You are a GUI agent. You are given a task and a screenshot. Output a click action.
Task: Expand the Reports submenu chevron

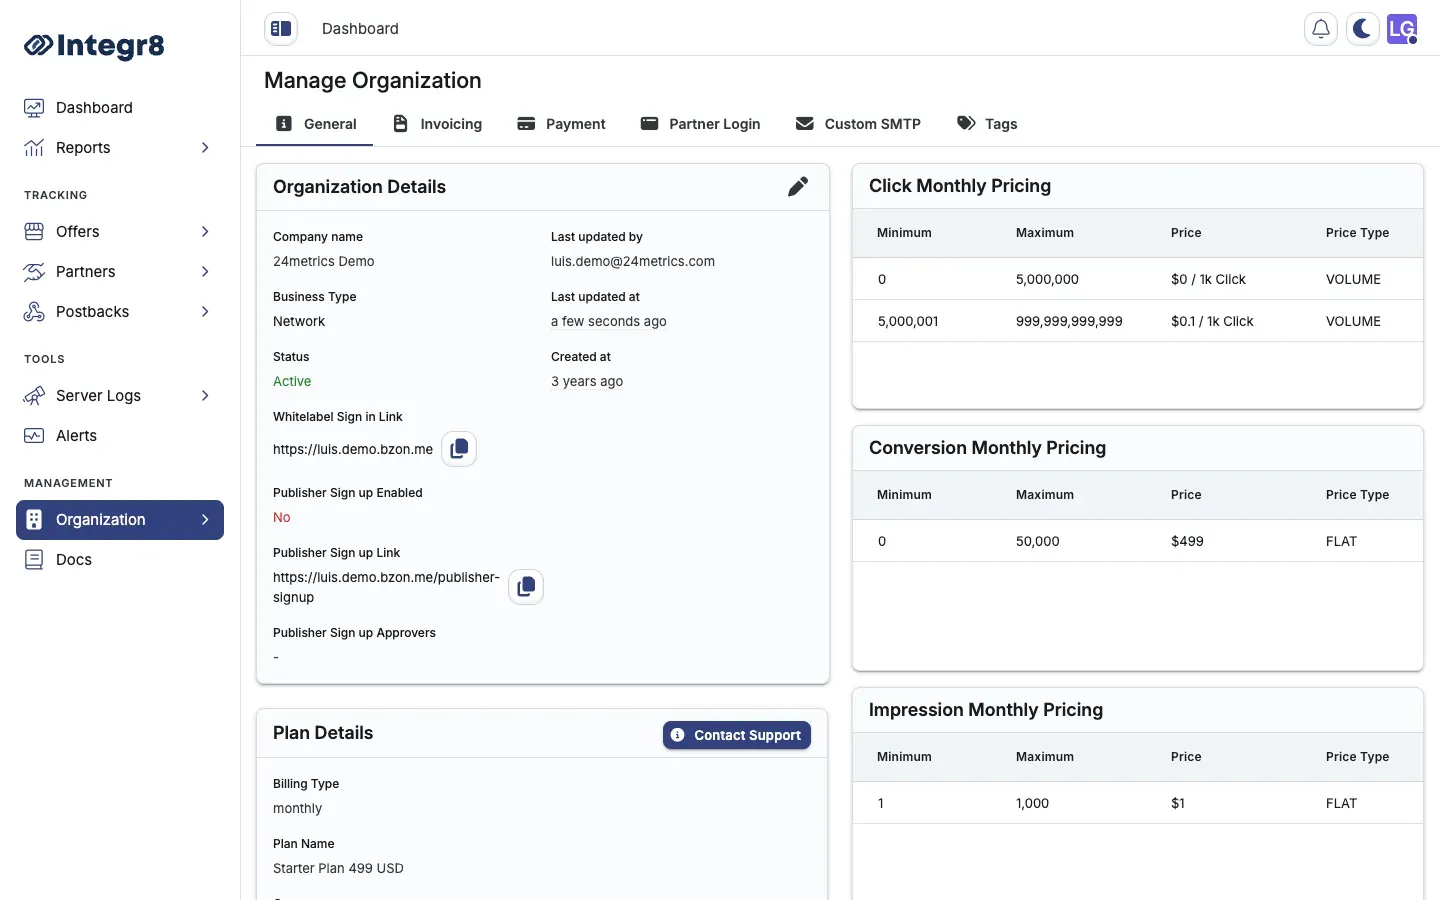click(205, 148)
